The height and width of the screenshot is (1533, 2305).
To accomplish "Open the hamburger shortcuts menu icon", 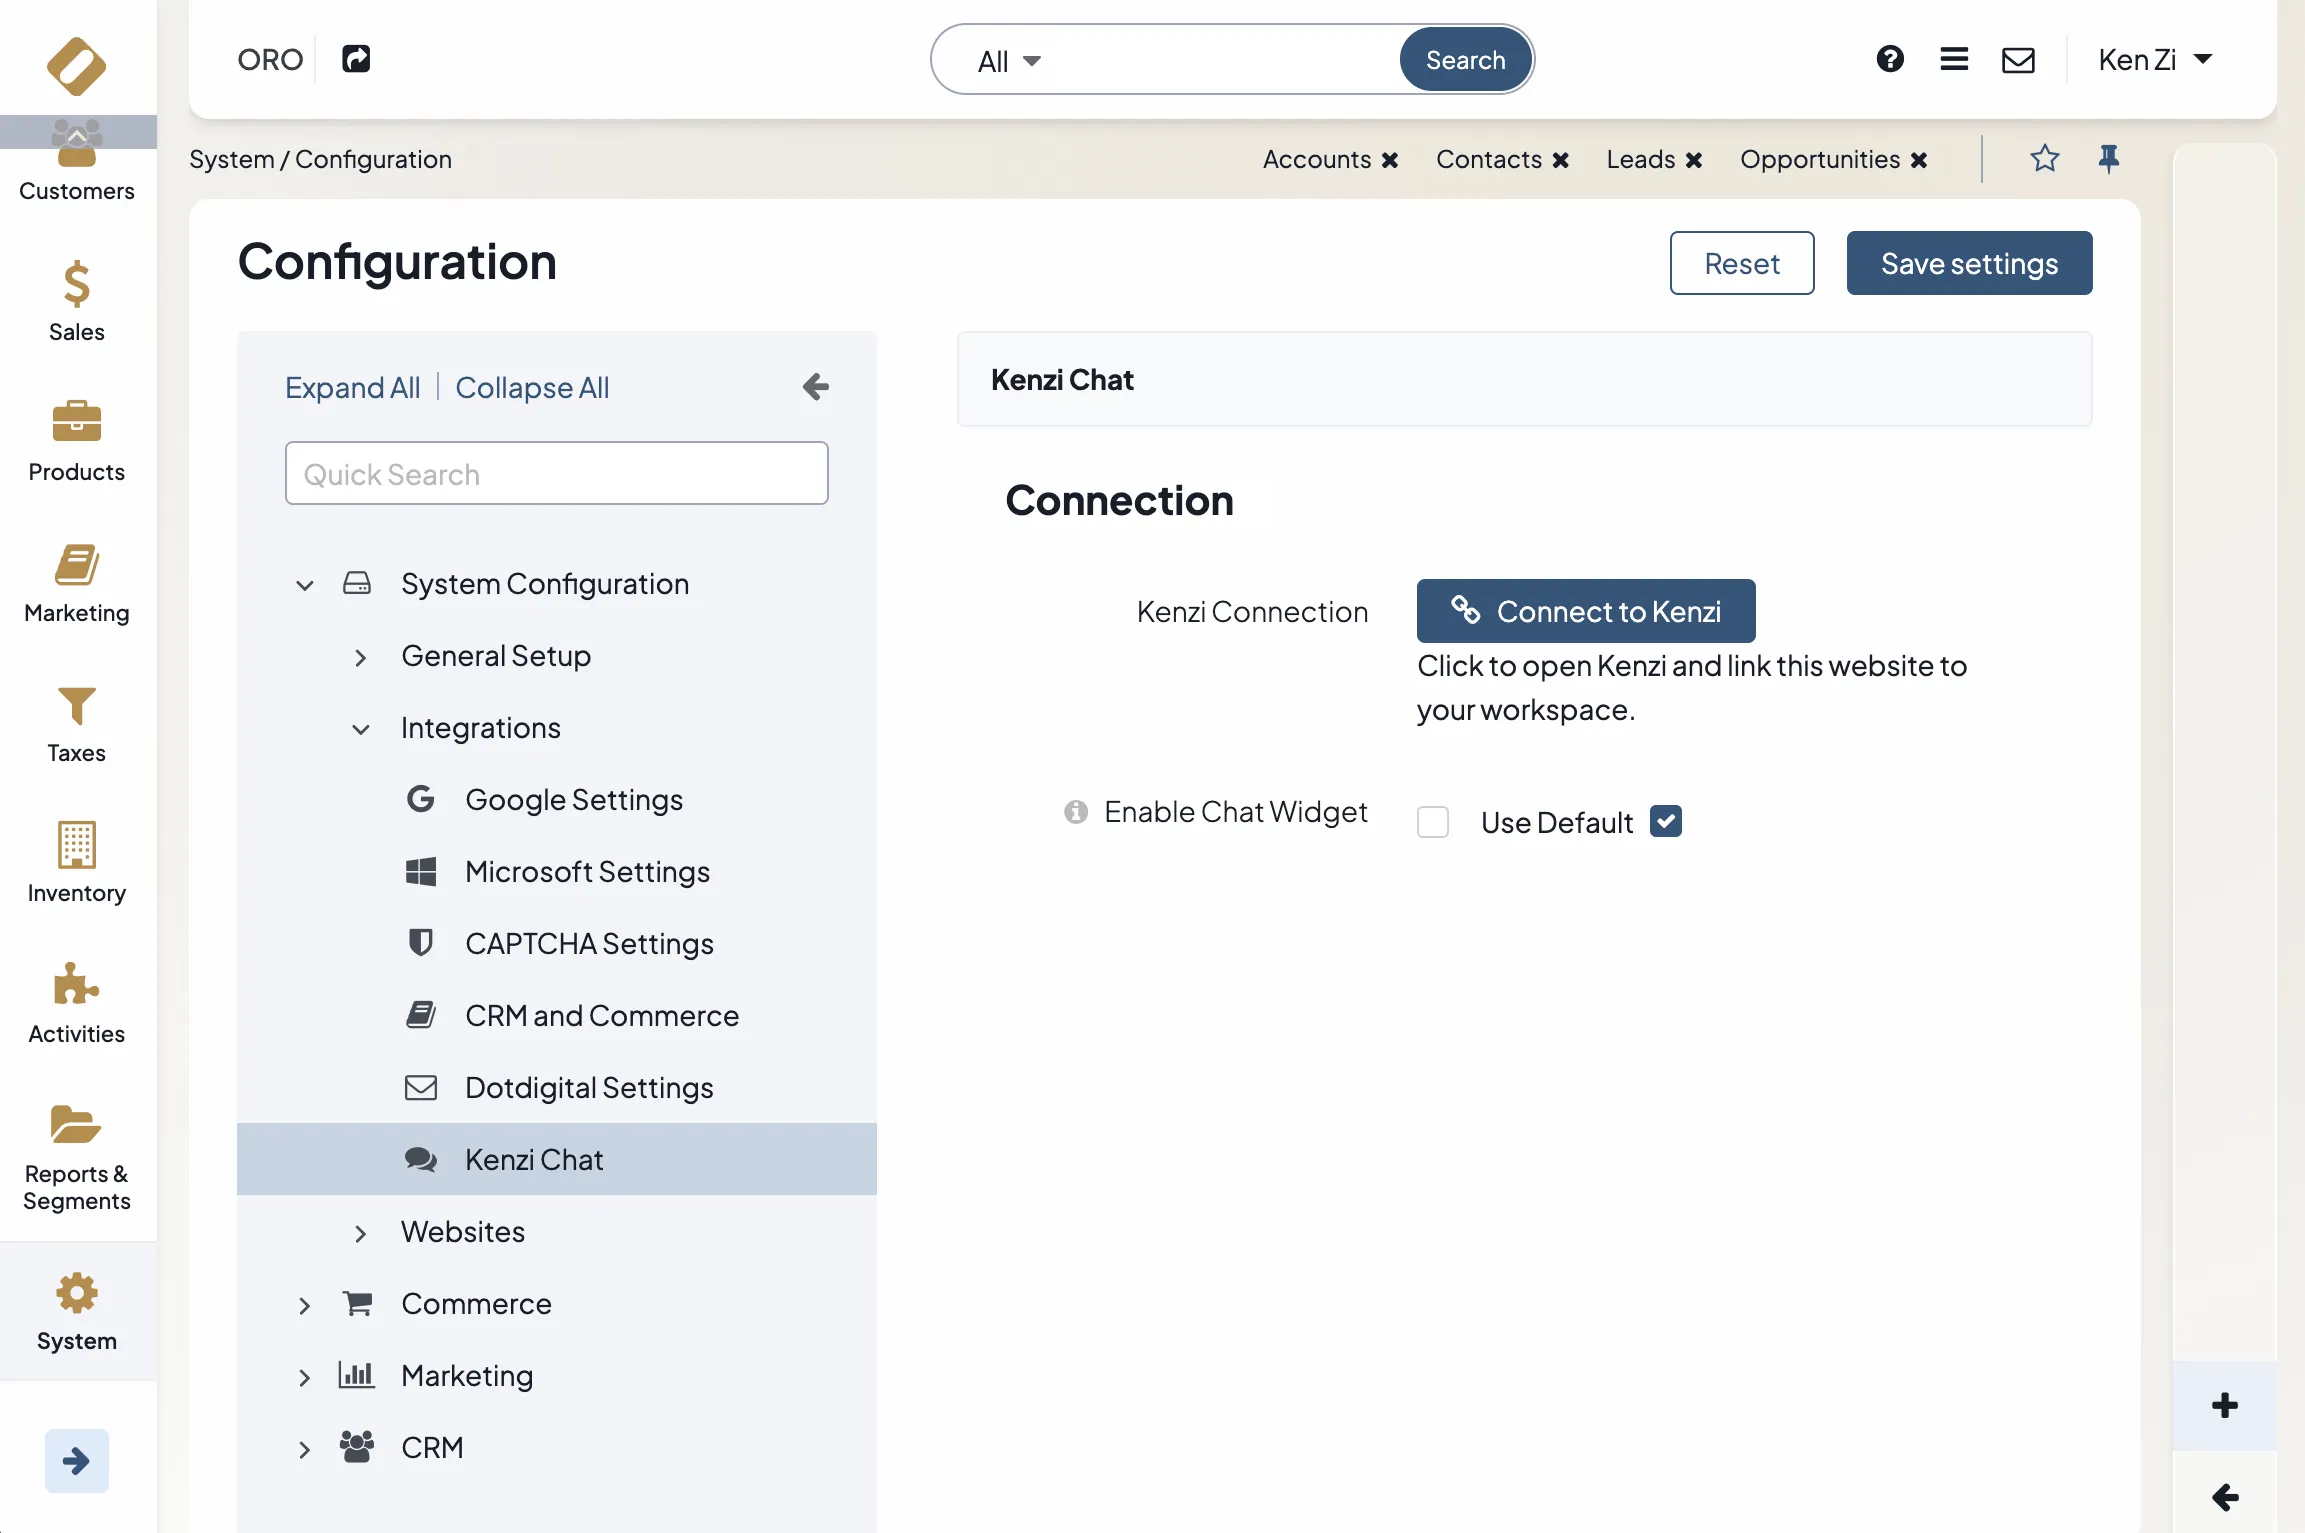I will click(x=1954, y=59).
